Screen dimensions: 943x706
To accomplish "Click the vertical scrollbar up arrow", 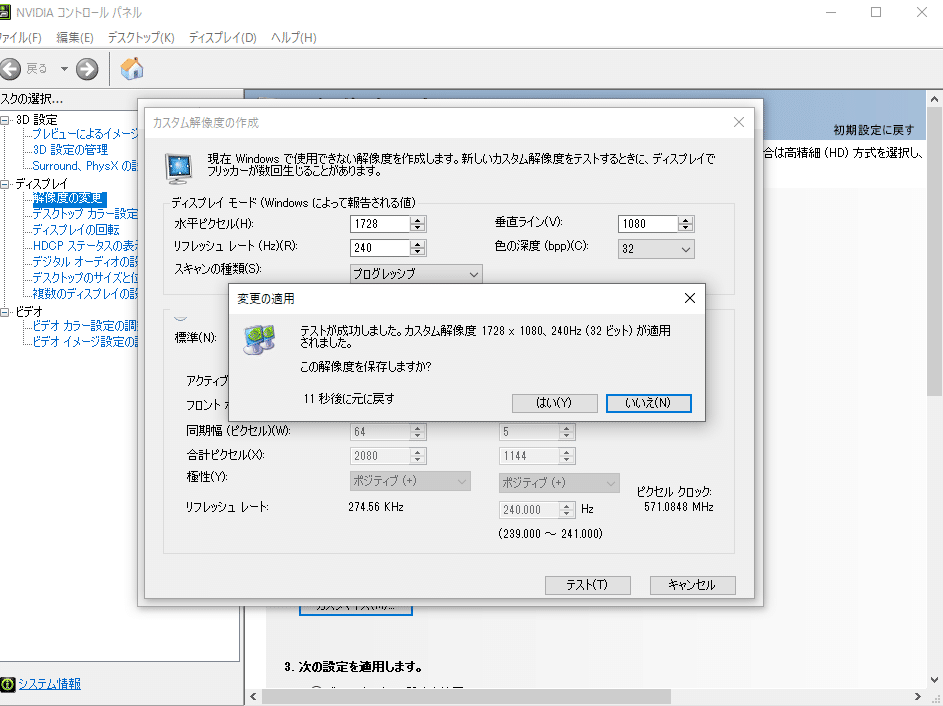I will (934, 99).
